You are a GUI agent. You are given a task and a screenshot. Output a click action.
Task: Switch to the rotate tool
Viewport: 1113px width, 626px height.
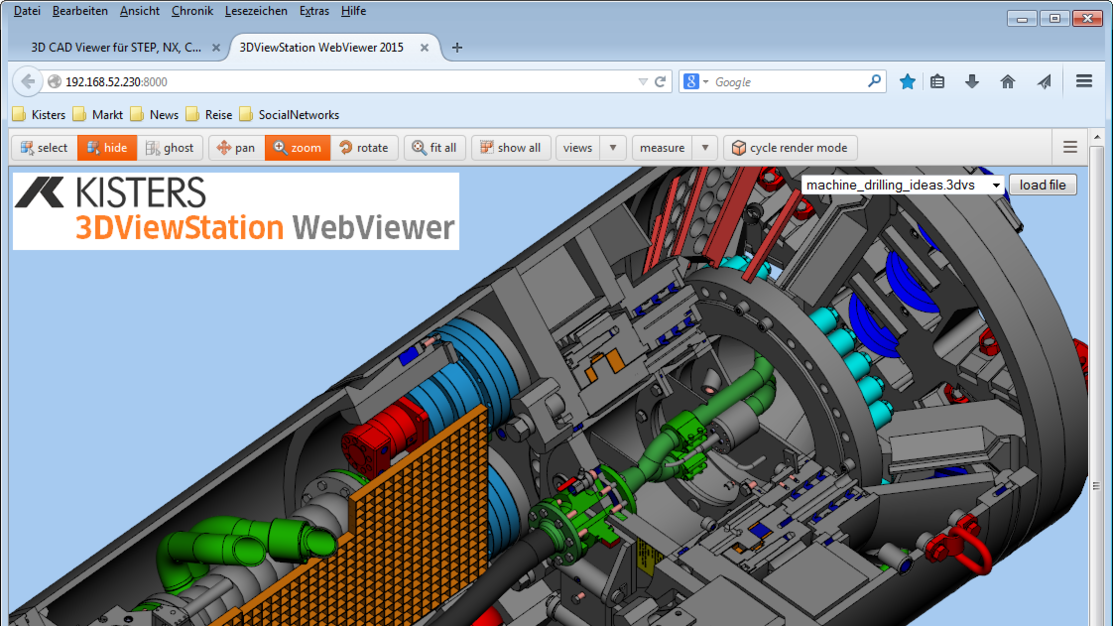(x=364, y=148)
